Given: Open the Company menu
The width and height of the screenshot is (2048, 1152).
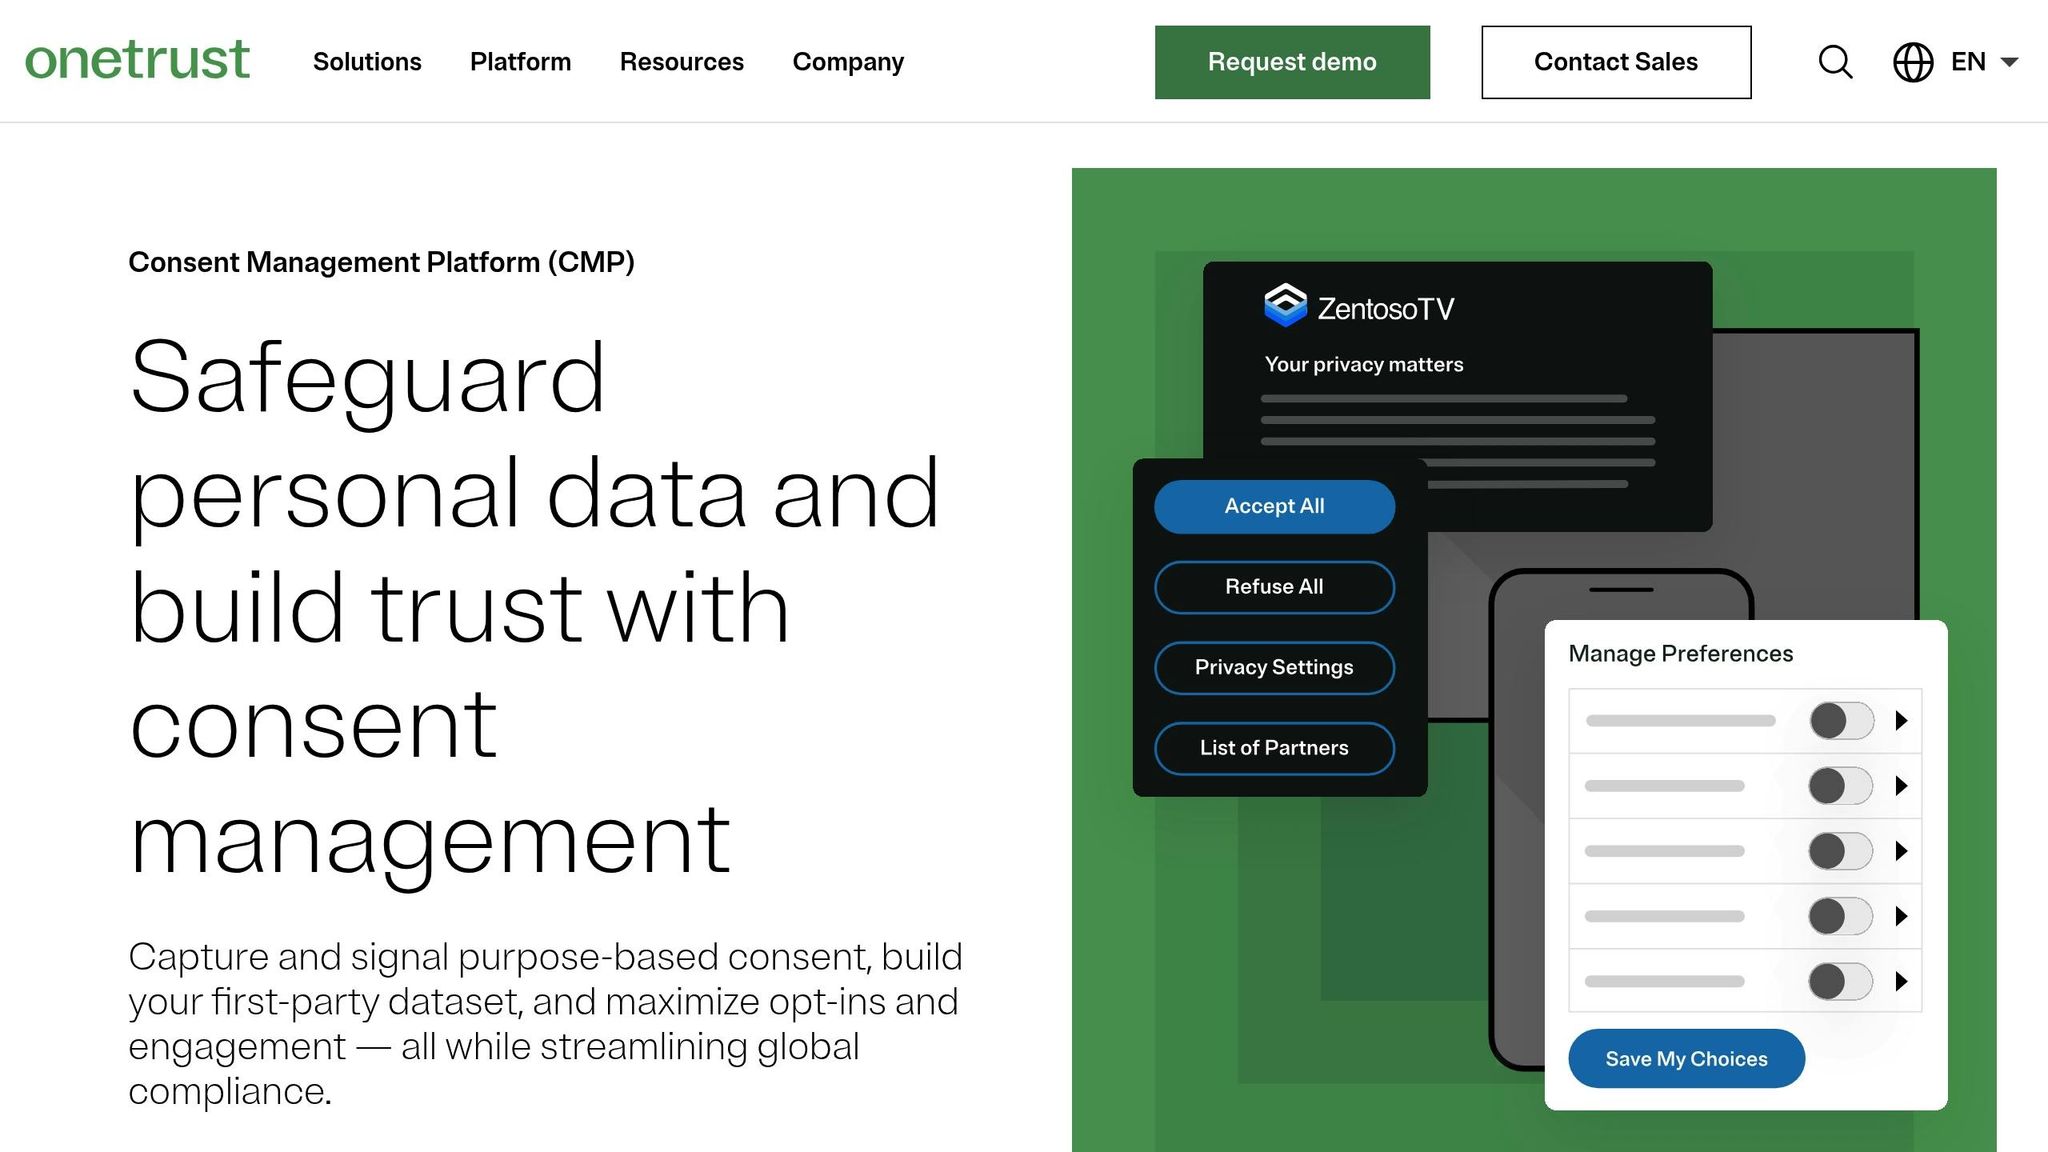Looking at the screenshot, I should pyautogui.click(x=847, y=62).
